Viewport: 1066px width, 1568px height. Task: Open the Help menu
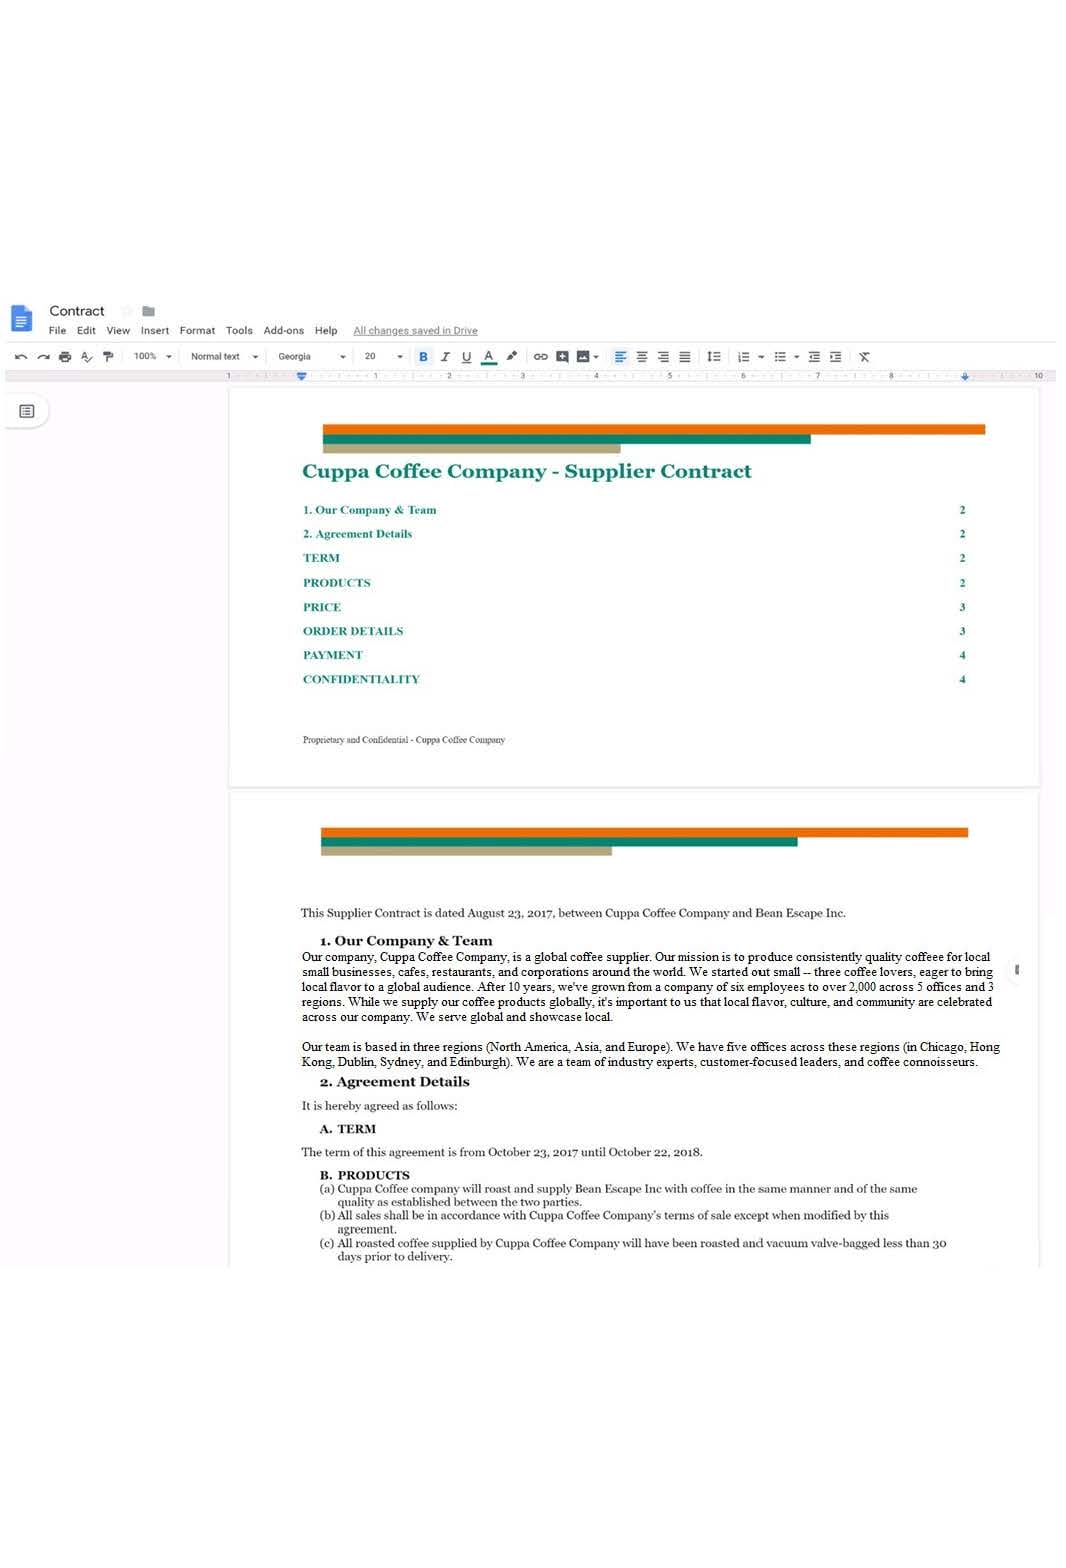[x=326, y=331]
